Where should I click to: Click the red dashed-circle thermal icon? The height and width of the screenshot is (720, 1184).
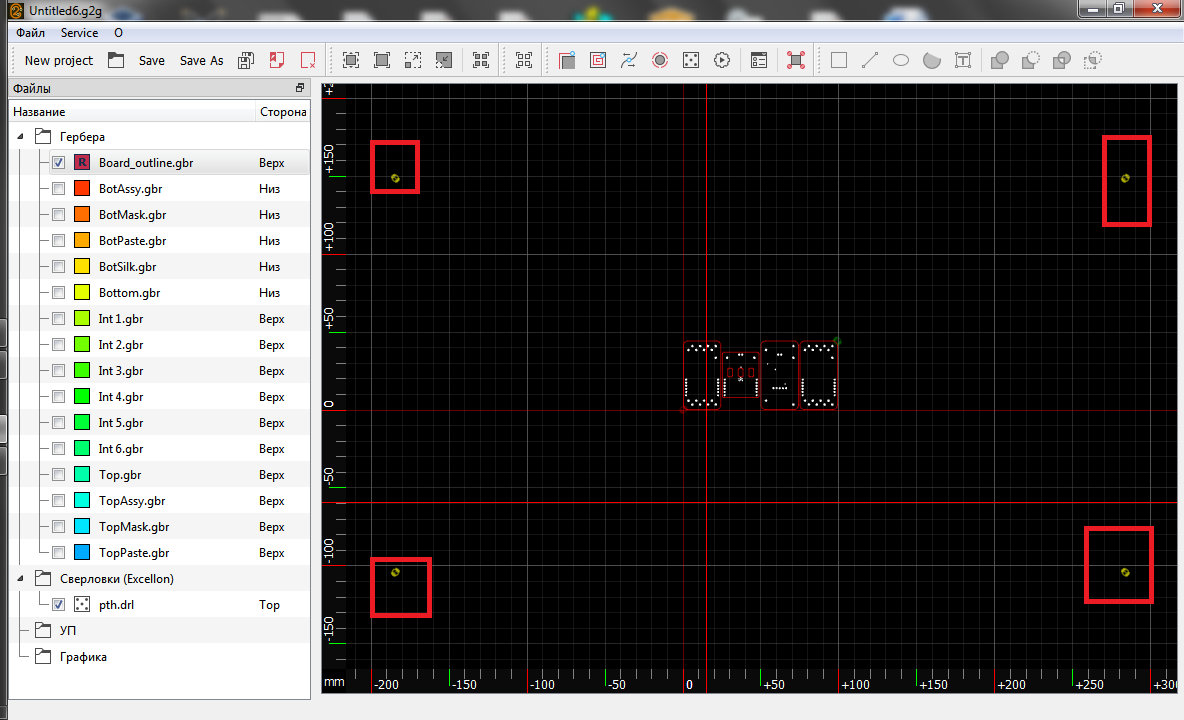(660, 60)
